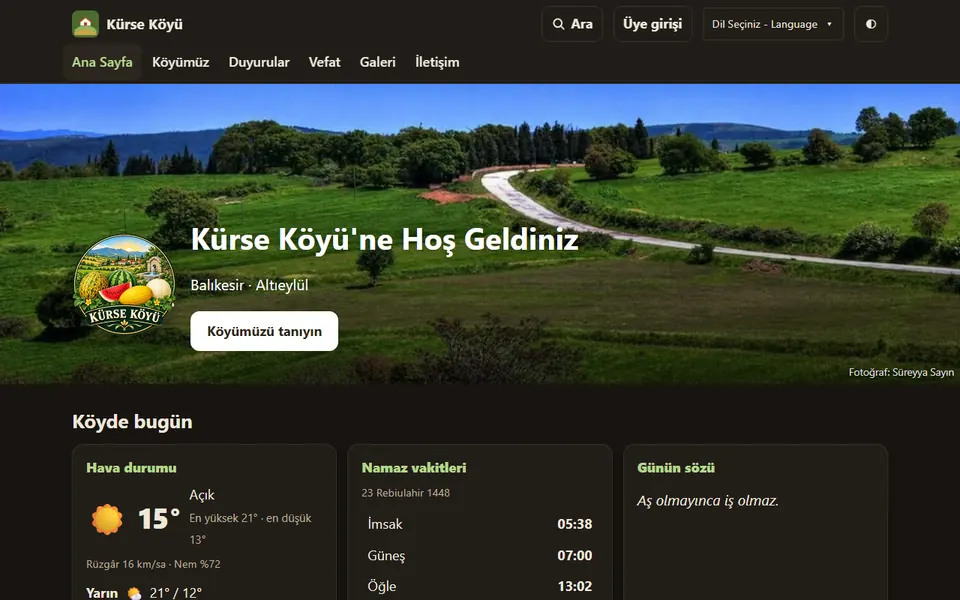The image size is (960, 600).
Task: Click the 13:02 Öğle time value
Action: click(x=574, y=587)
